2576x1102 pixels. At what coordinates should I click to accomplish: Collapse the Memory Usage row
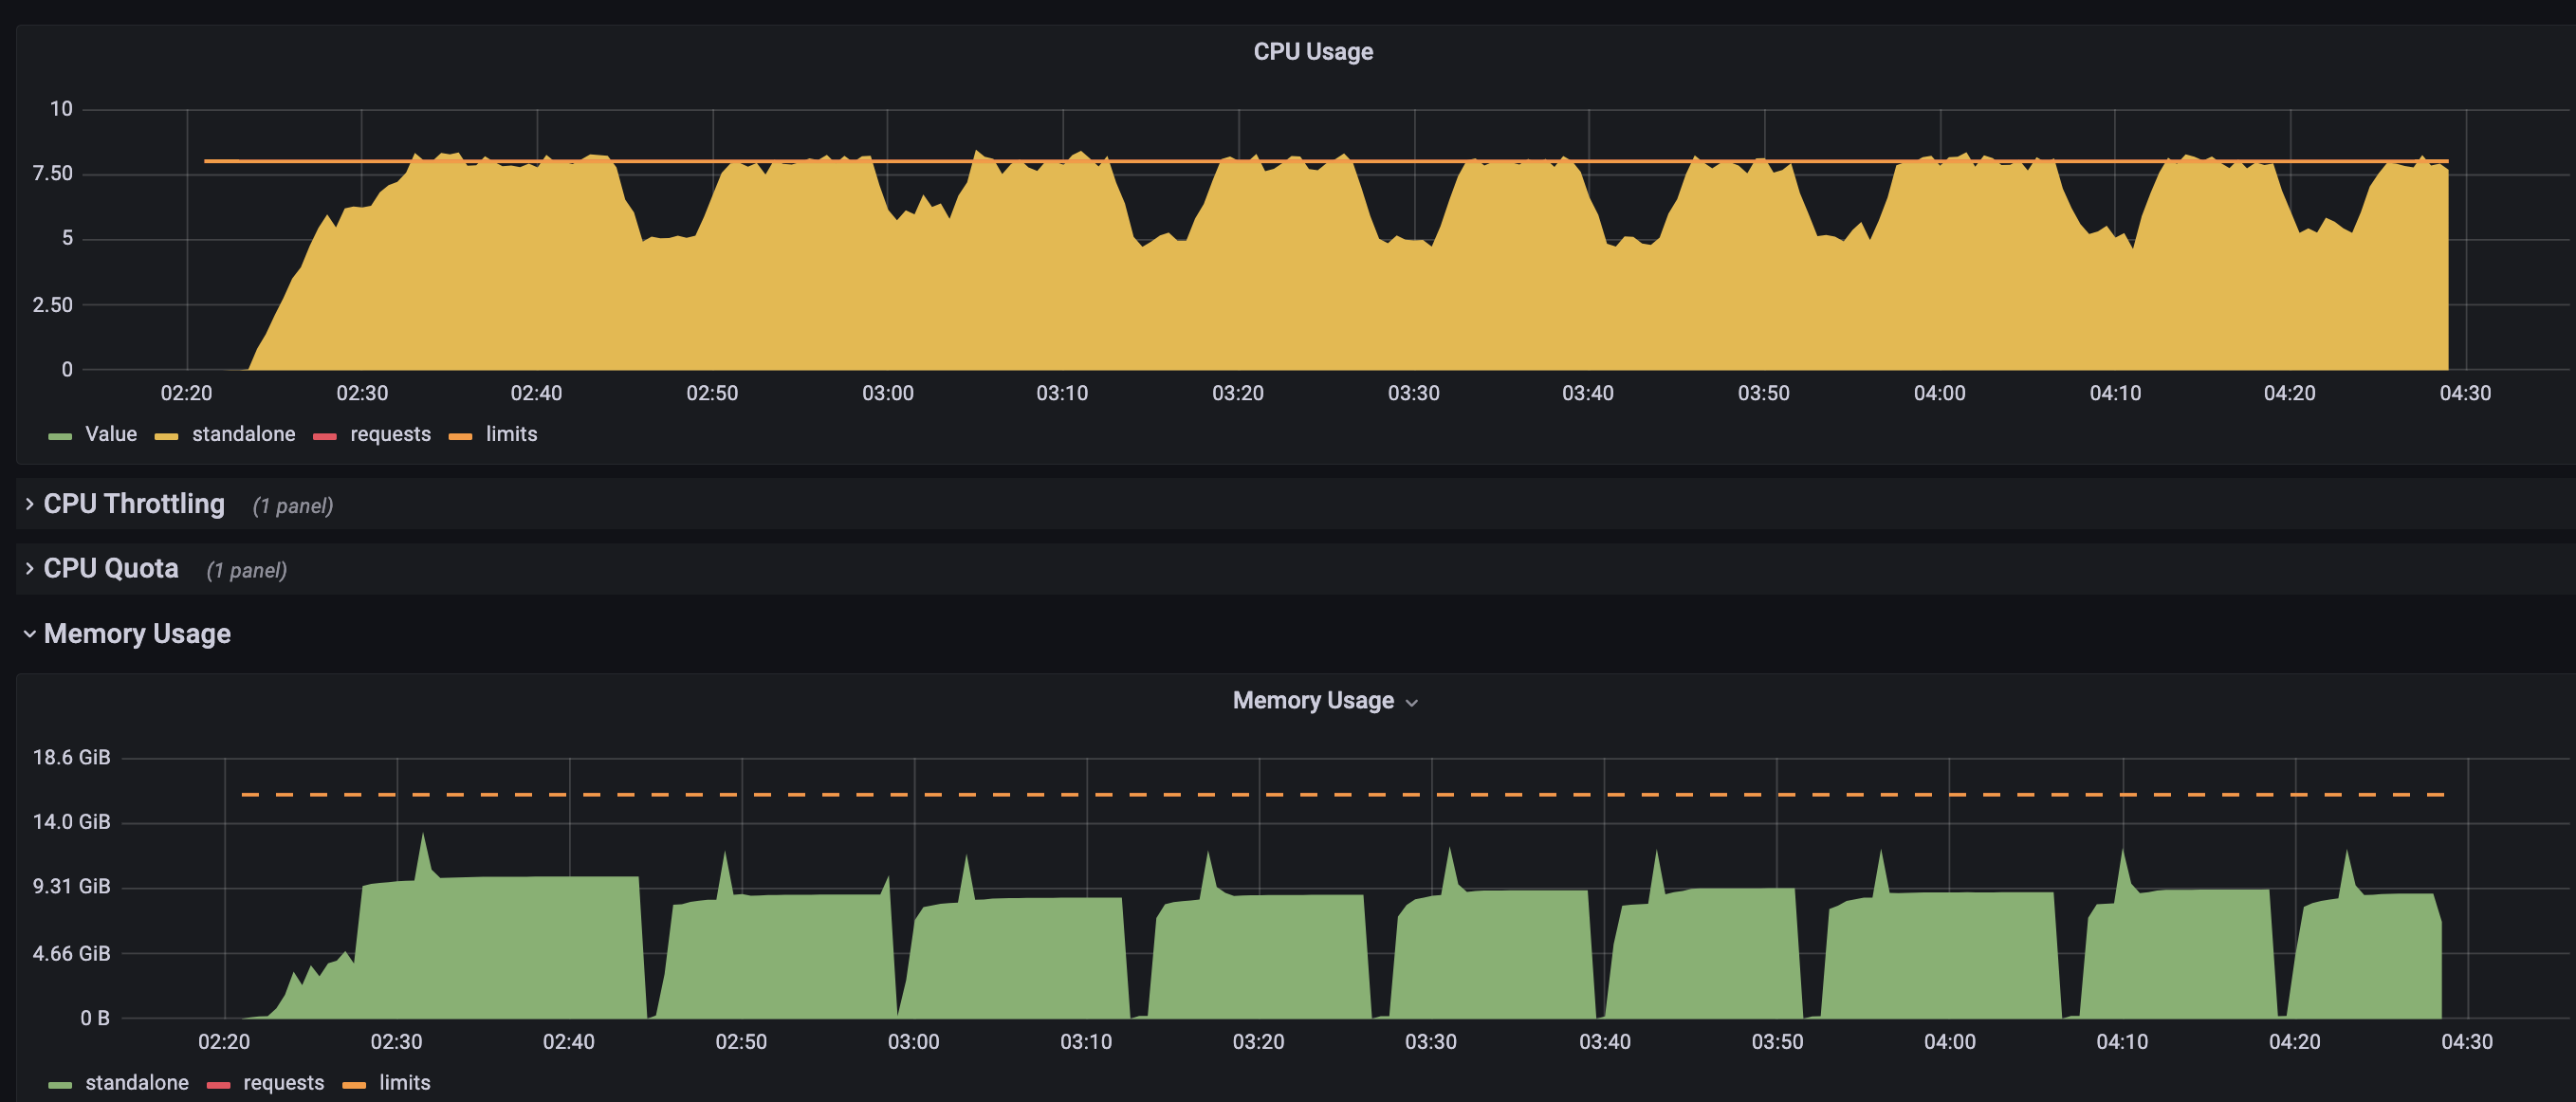(136, 633)
